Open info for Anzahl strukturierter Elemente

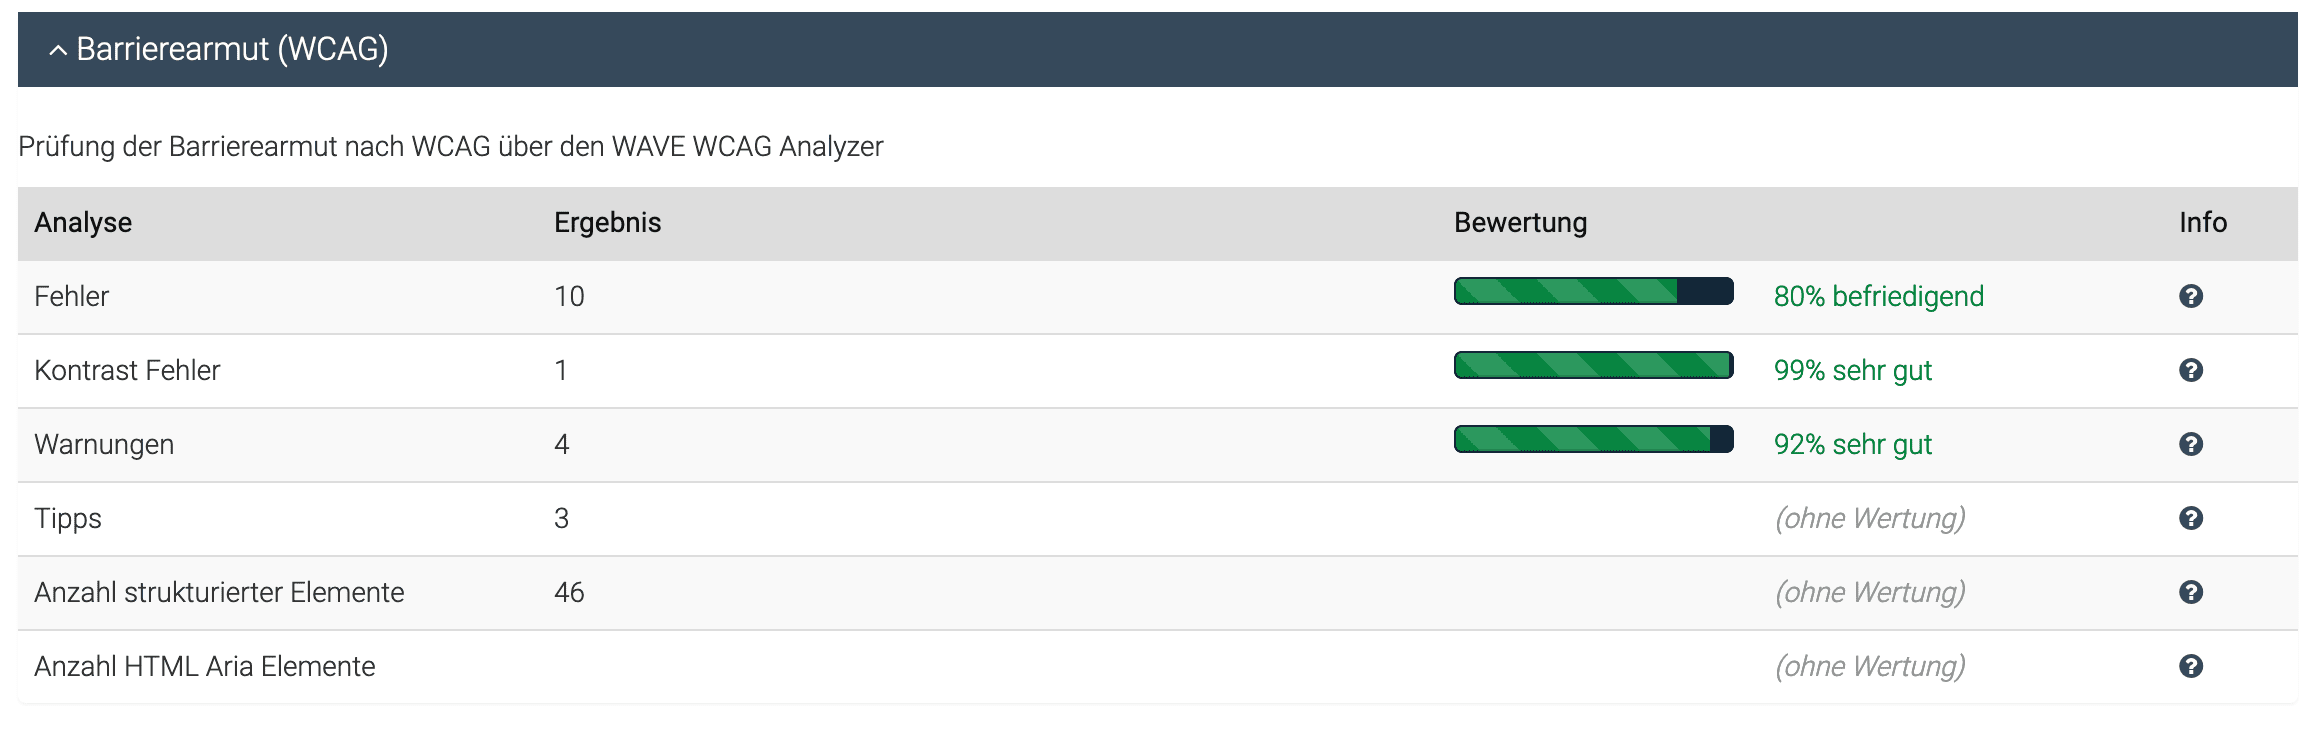point(2190,592)
